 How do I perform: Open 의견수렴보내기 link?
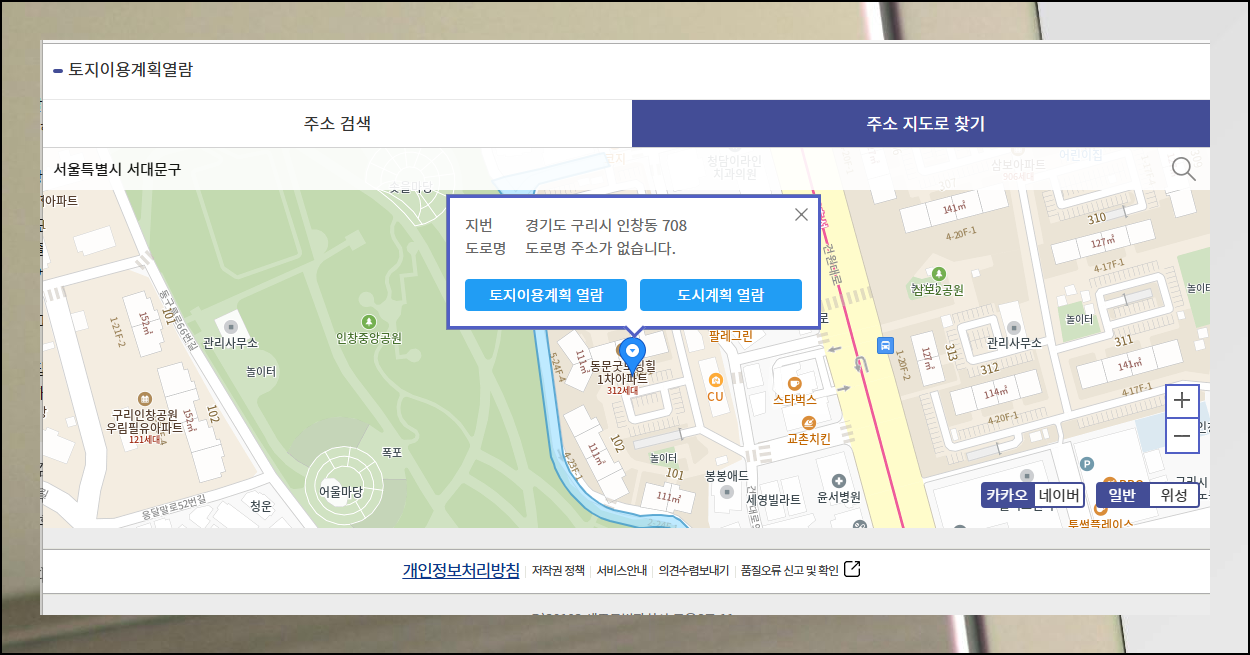click(694, 571)
